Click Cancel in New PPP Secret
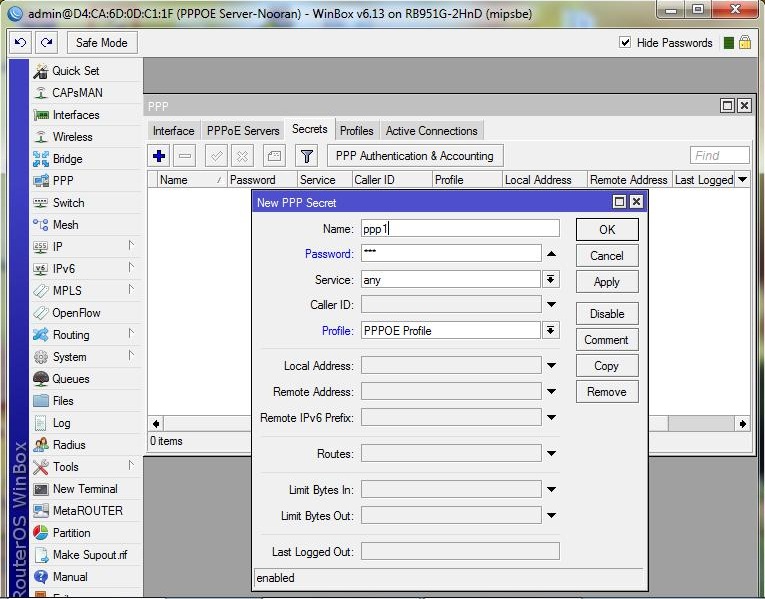The width and height of the screenshot is (765, 599). (607, 256)
